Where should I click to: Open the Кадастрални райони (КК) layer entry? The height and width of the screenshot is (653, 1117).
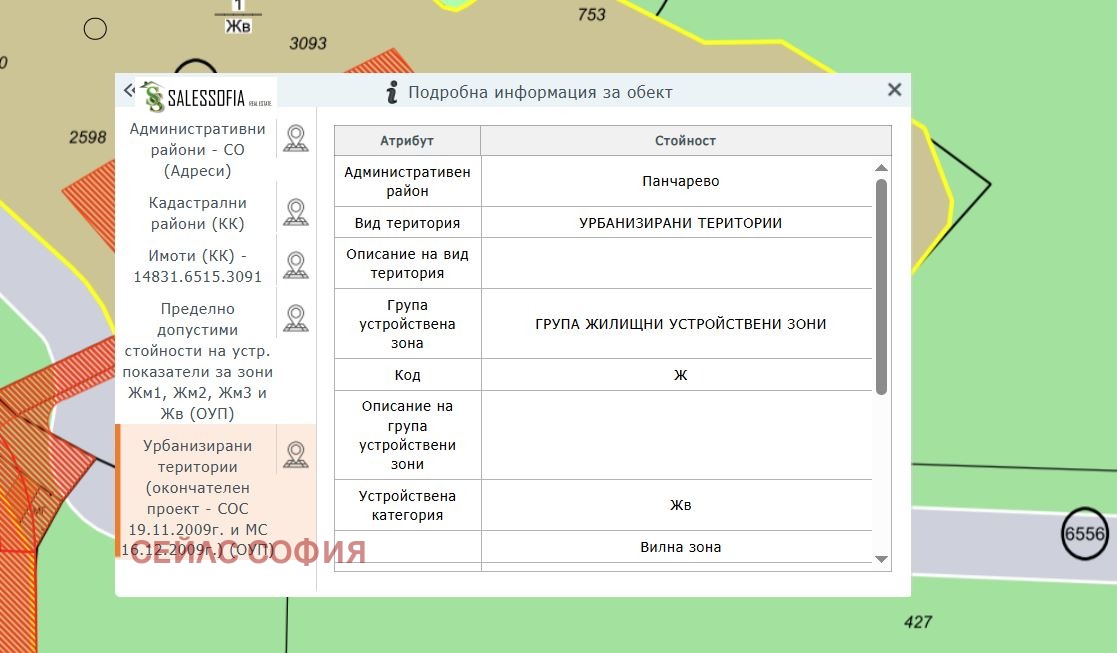pyautogui.click(x=197, y=213)
